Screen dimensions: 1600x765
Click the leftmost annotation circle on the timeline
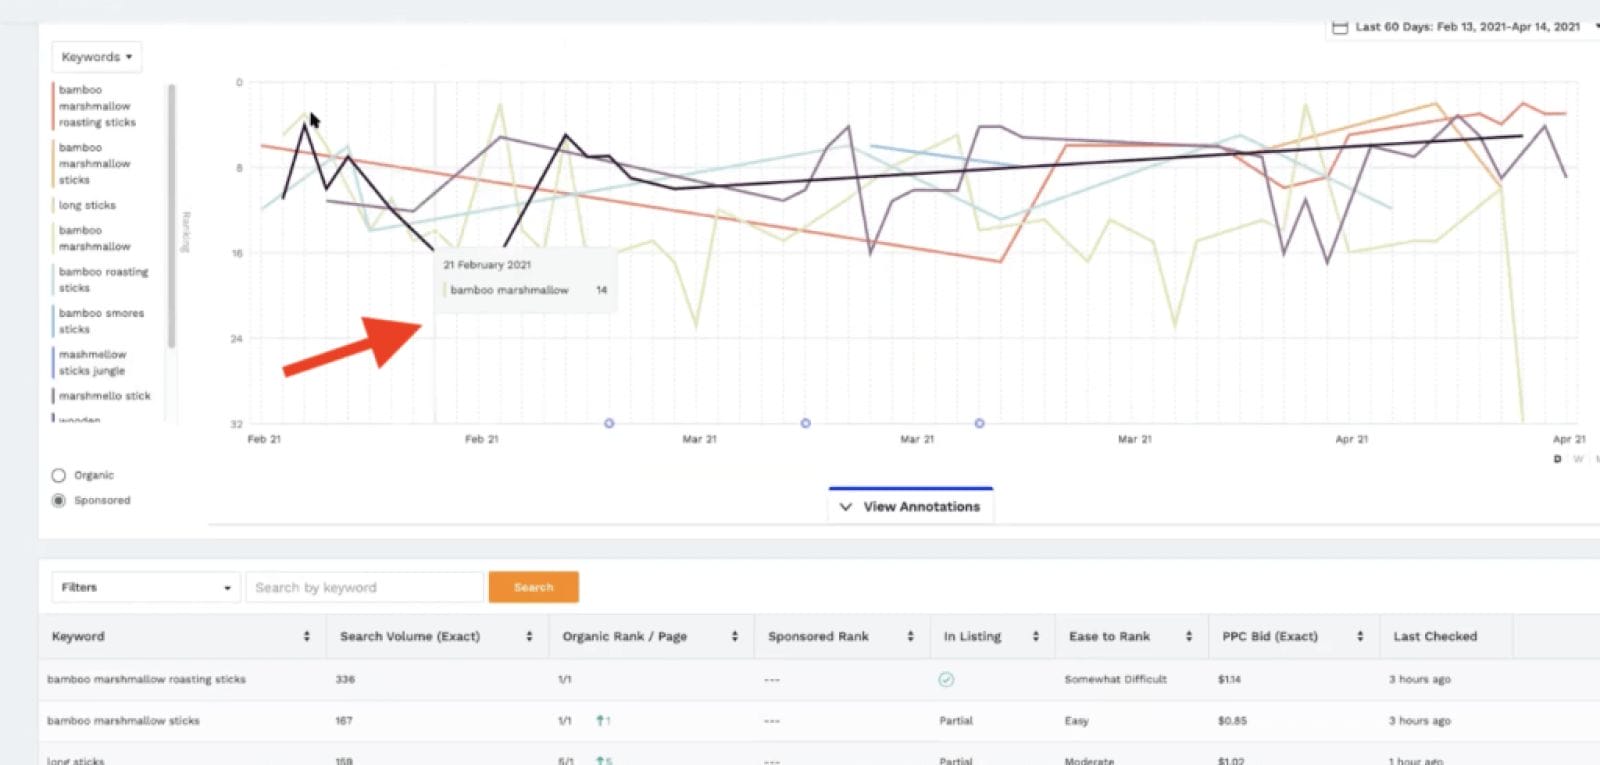609,423
